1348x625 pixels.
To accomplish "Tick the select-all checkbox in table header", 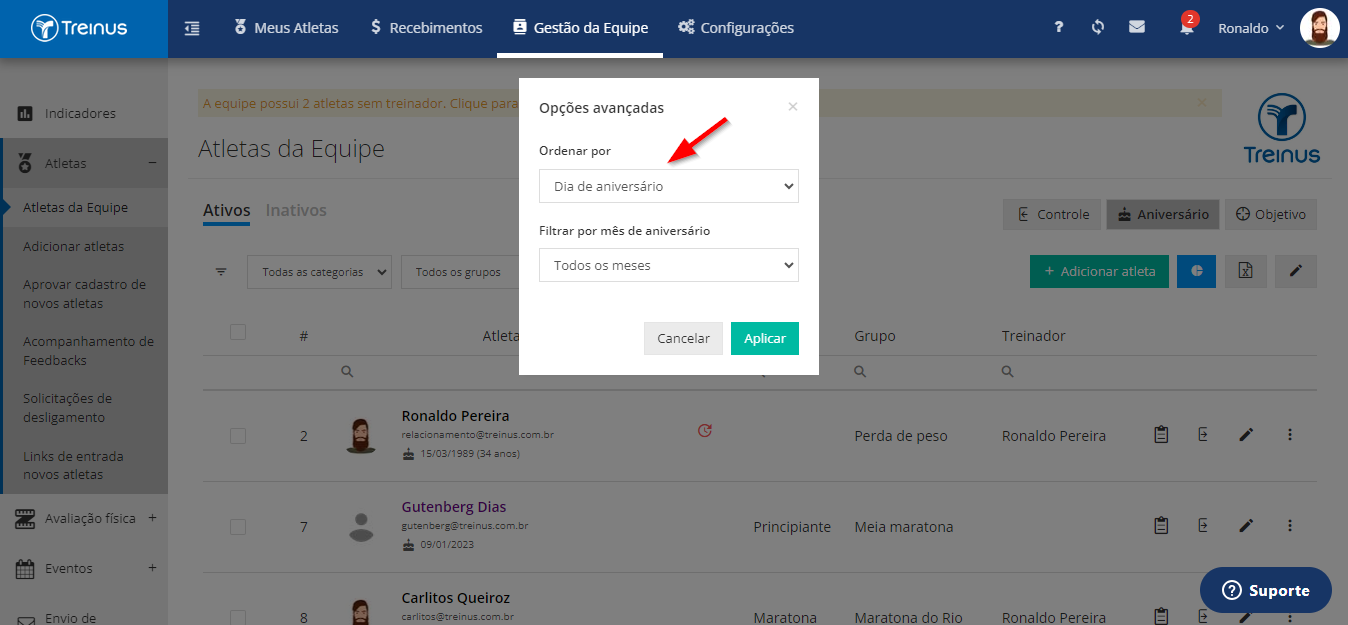I will [x=238, y=332].
